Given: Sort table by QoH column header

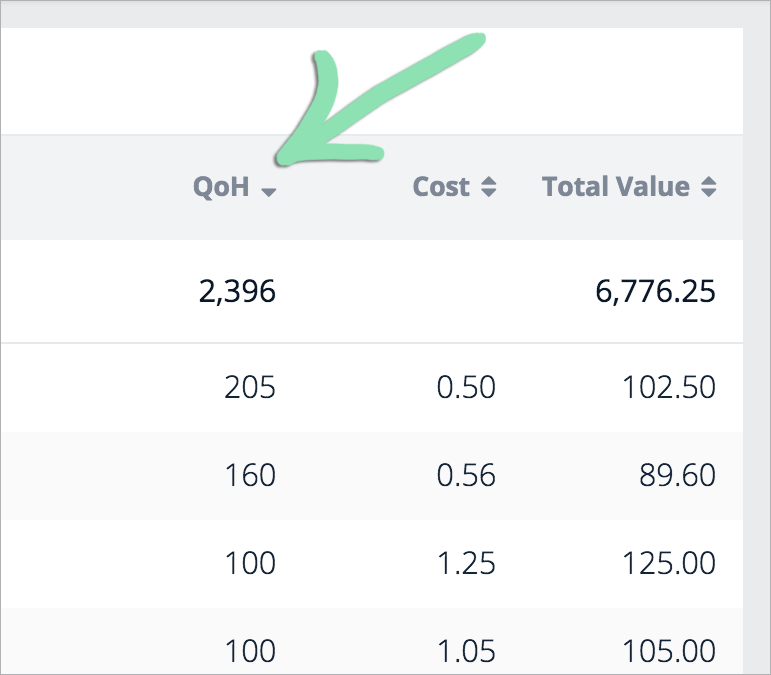Looking at the screenshot, I should (221, 187).
